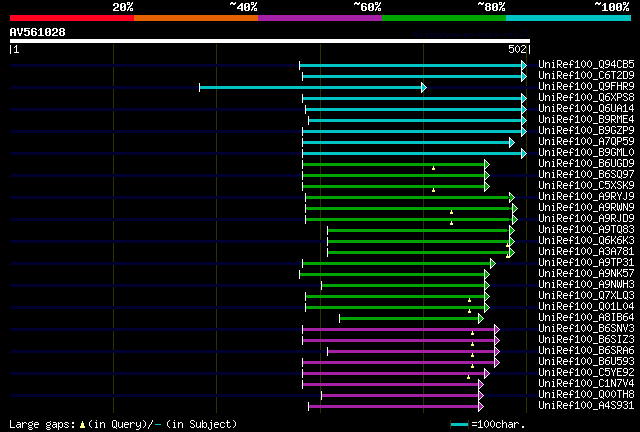The height and width of the screenshot is (432, 640).
Task: Select the UniRef100_A9NK57 label
Action: point(586,274)
